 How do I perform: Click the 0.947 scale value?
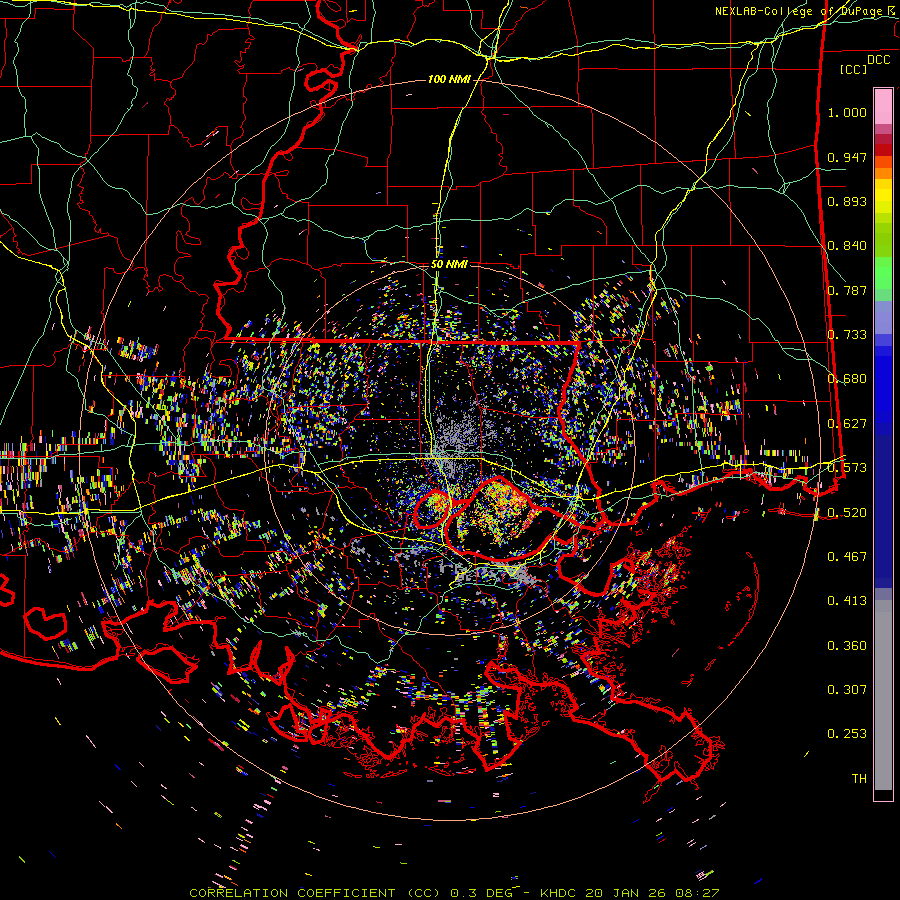click(x=847, y=157)
